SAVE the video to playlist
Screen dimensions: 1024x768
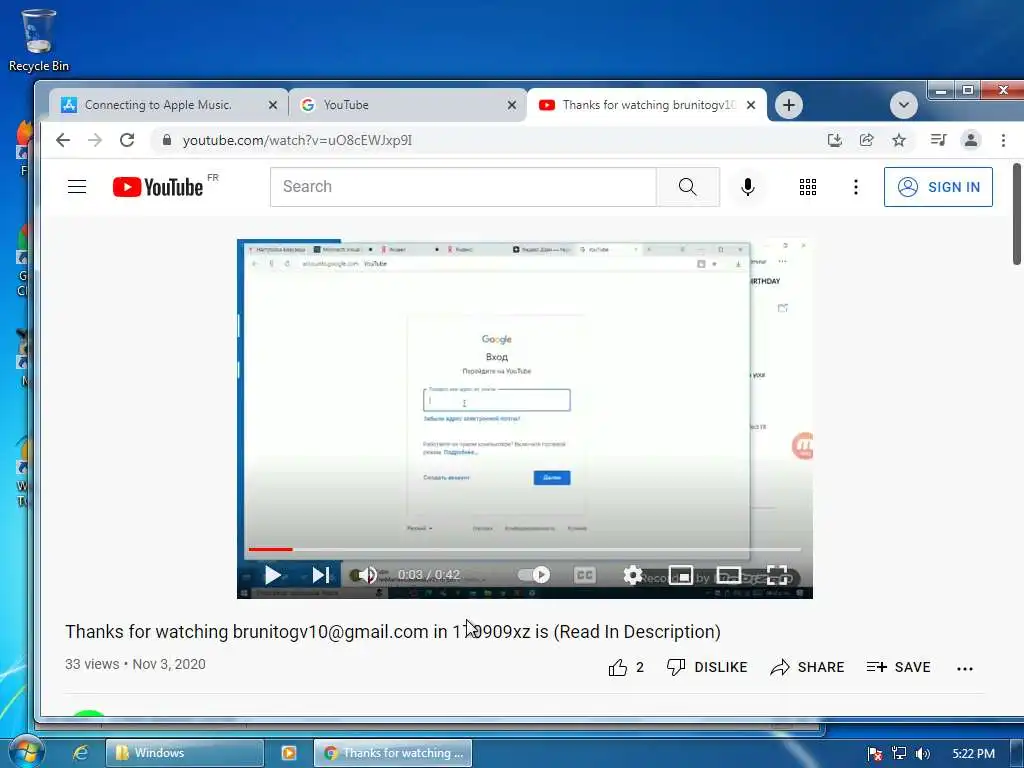point(899,667)
